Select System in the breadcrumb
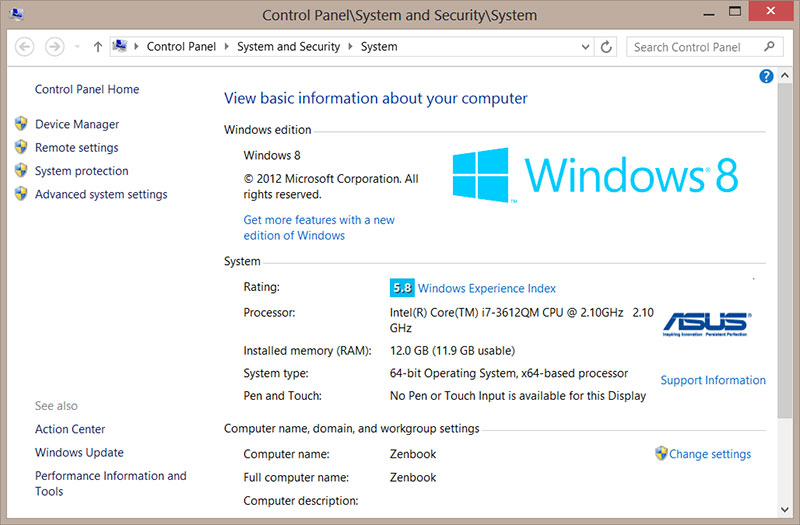 379,46
